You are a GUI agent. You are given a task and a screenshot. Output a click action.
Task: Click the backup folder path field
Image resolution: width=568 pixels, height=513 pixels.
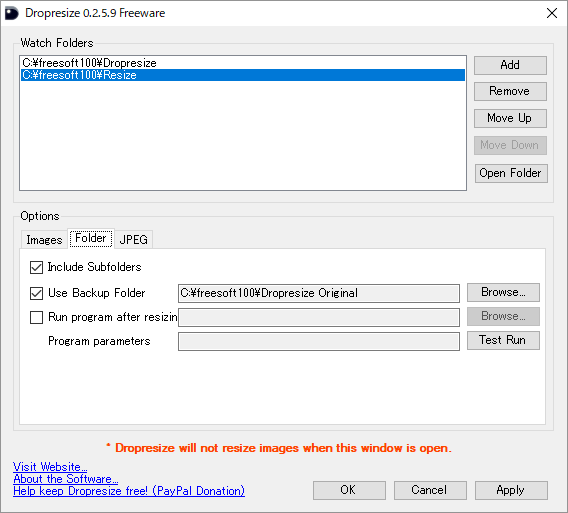click(319, 293)
